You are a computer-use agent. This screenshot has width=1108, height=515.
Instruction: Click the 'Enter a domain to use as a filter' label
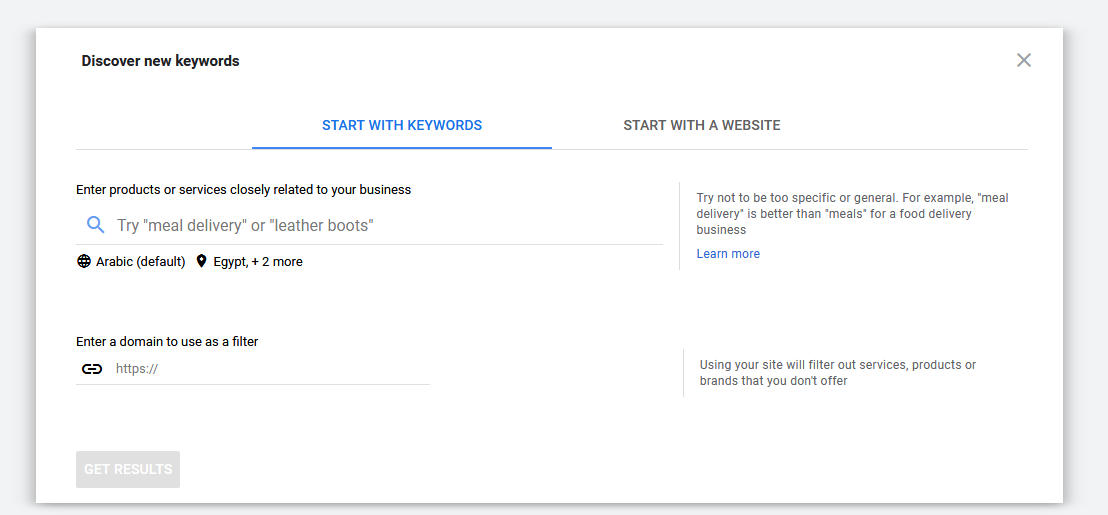tap(167, 342)
